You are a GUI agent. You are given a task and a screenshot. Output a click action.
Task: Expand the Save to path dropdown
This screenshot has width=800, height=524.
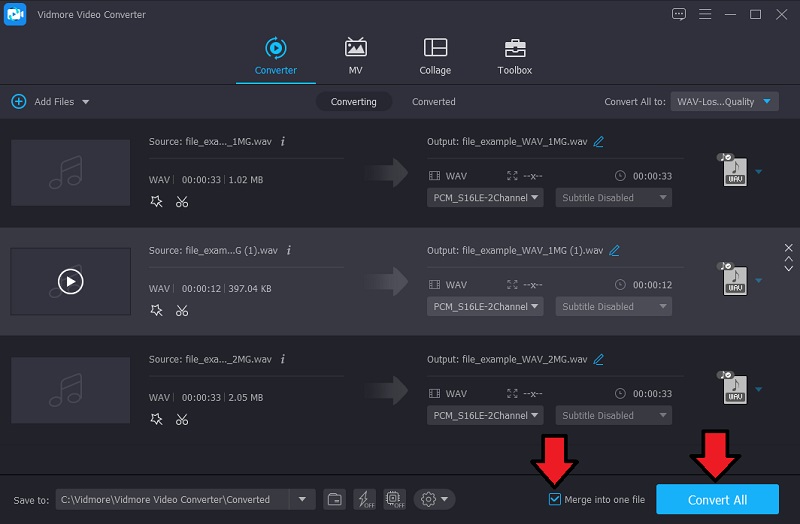[303, 499]
